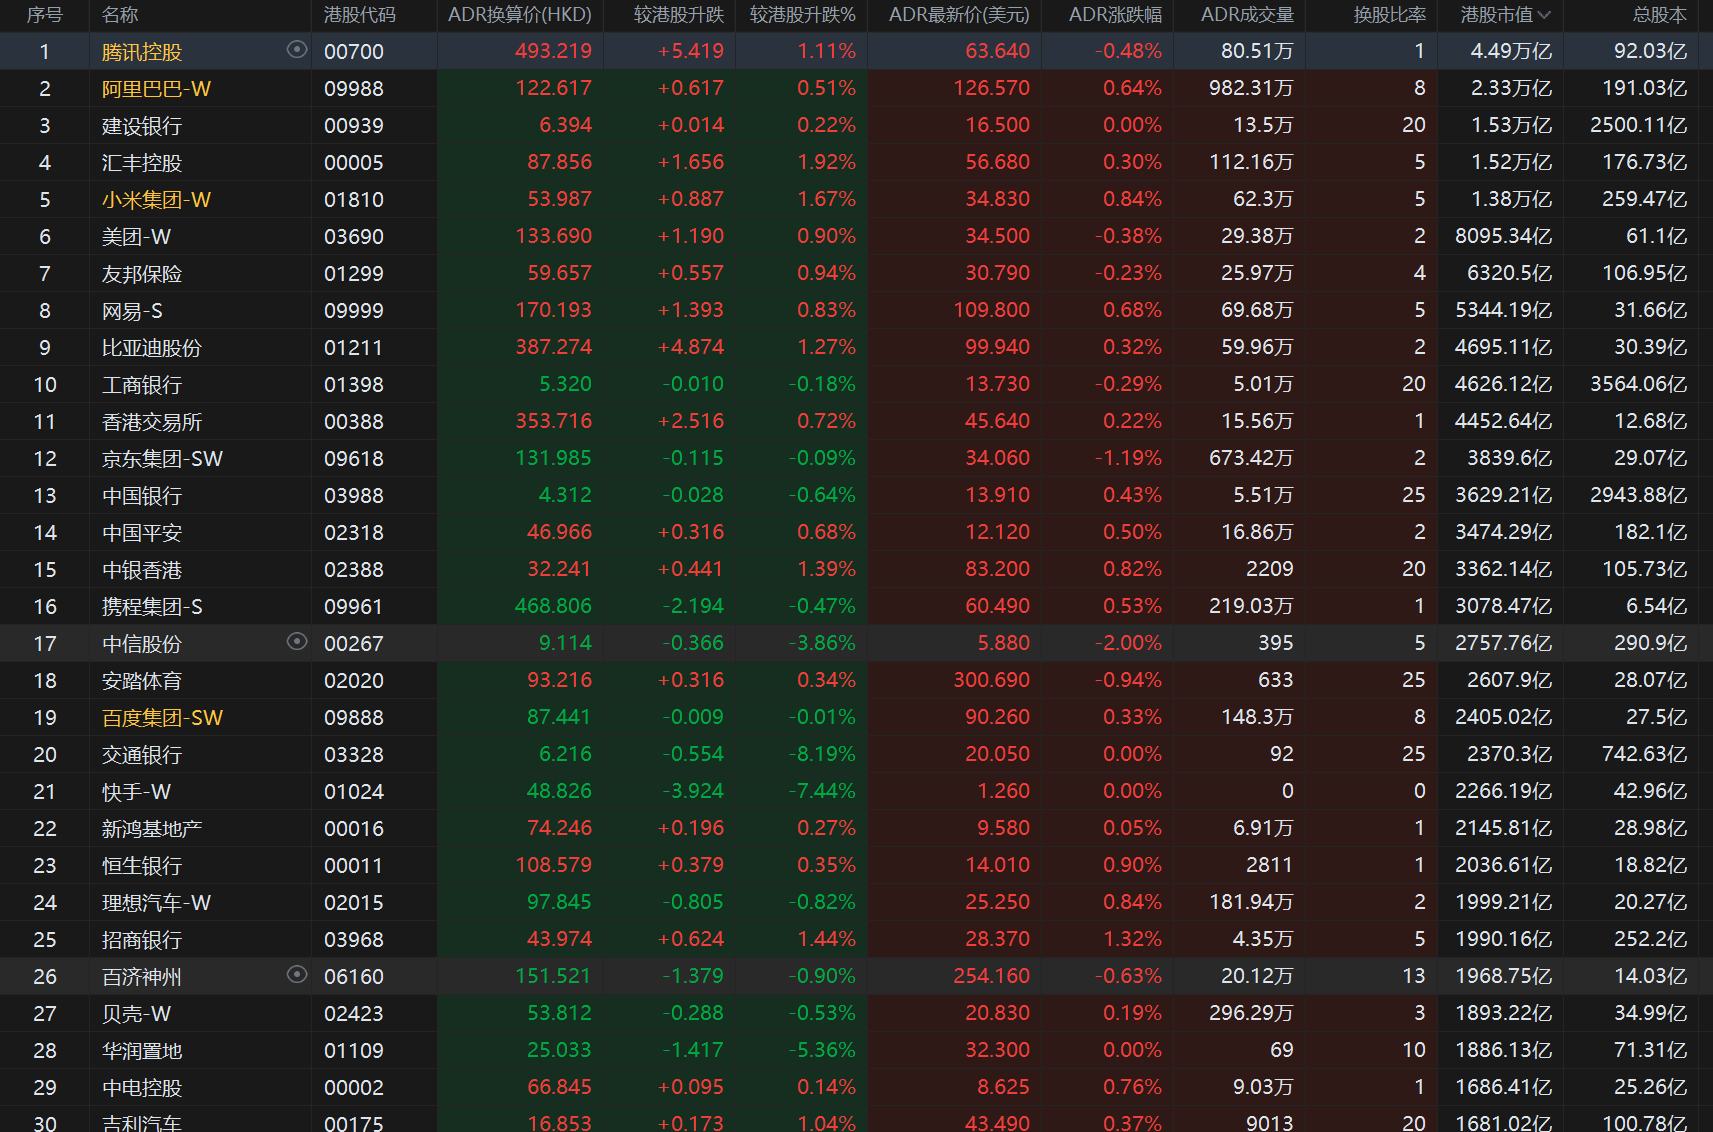Viewport: 1713px width, 1132px height.
Task: Sort by the ADR成交量 column header
Action: coord(1247,15)
